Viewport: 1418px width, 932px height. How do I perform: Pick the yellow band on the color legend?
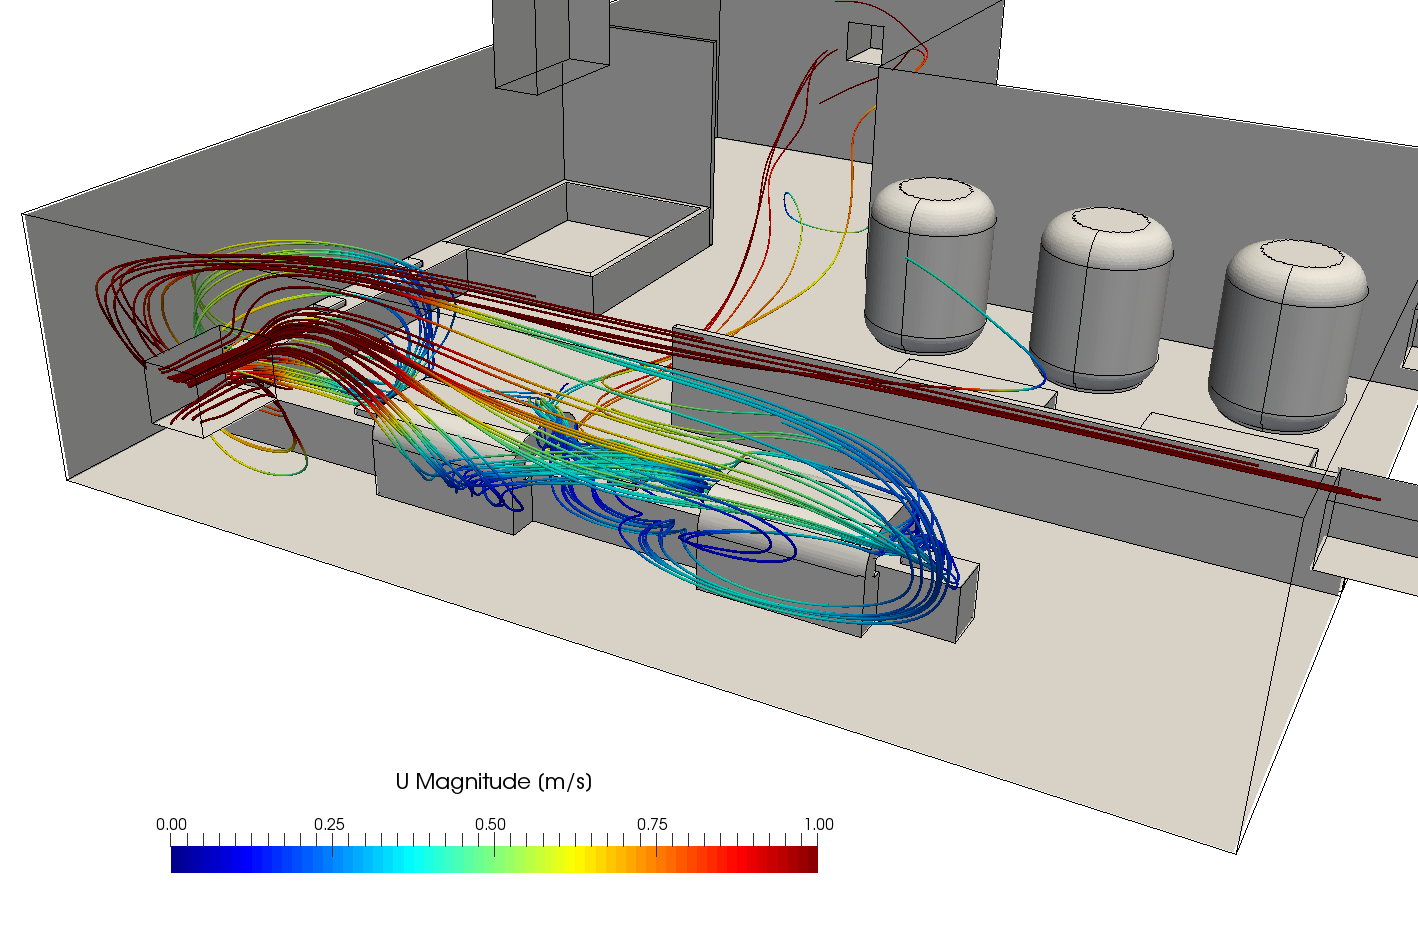pos(575,860)
